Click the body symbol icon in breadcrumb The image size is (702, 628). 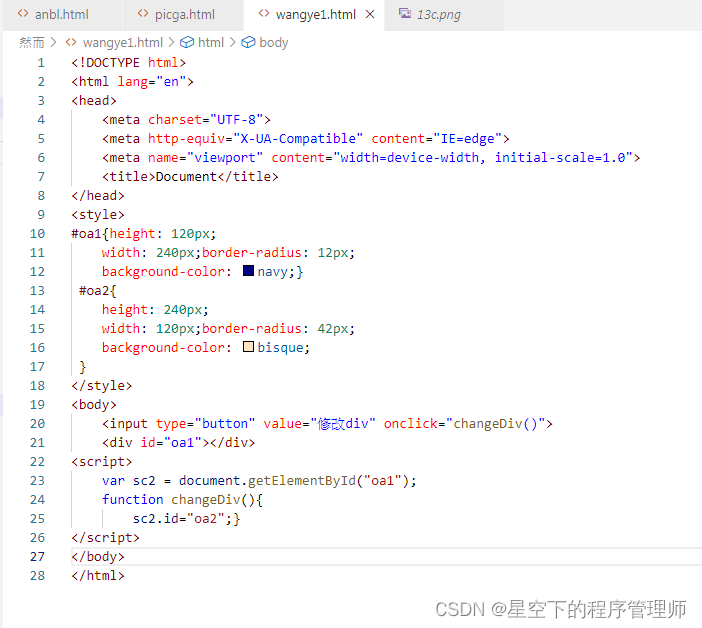248,43
